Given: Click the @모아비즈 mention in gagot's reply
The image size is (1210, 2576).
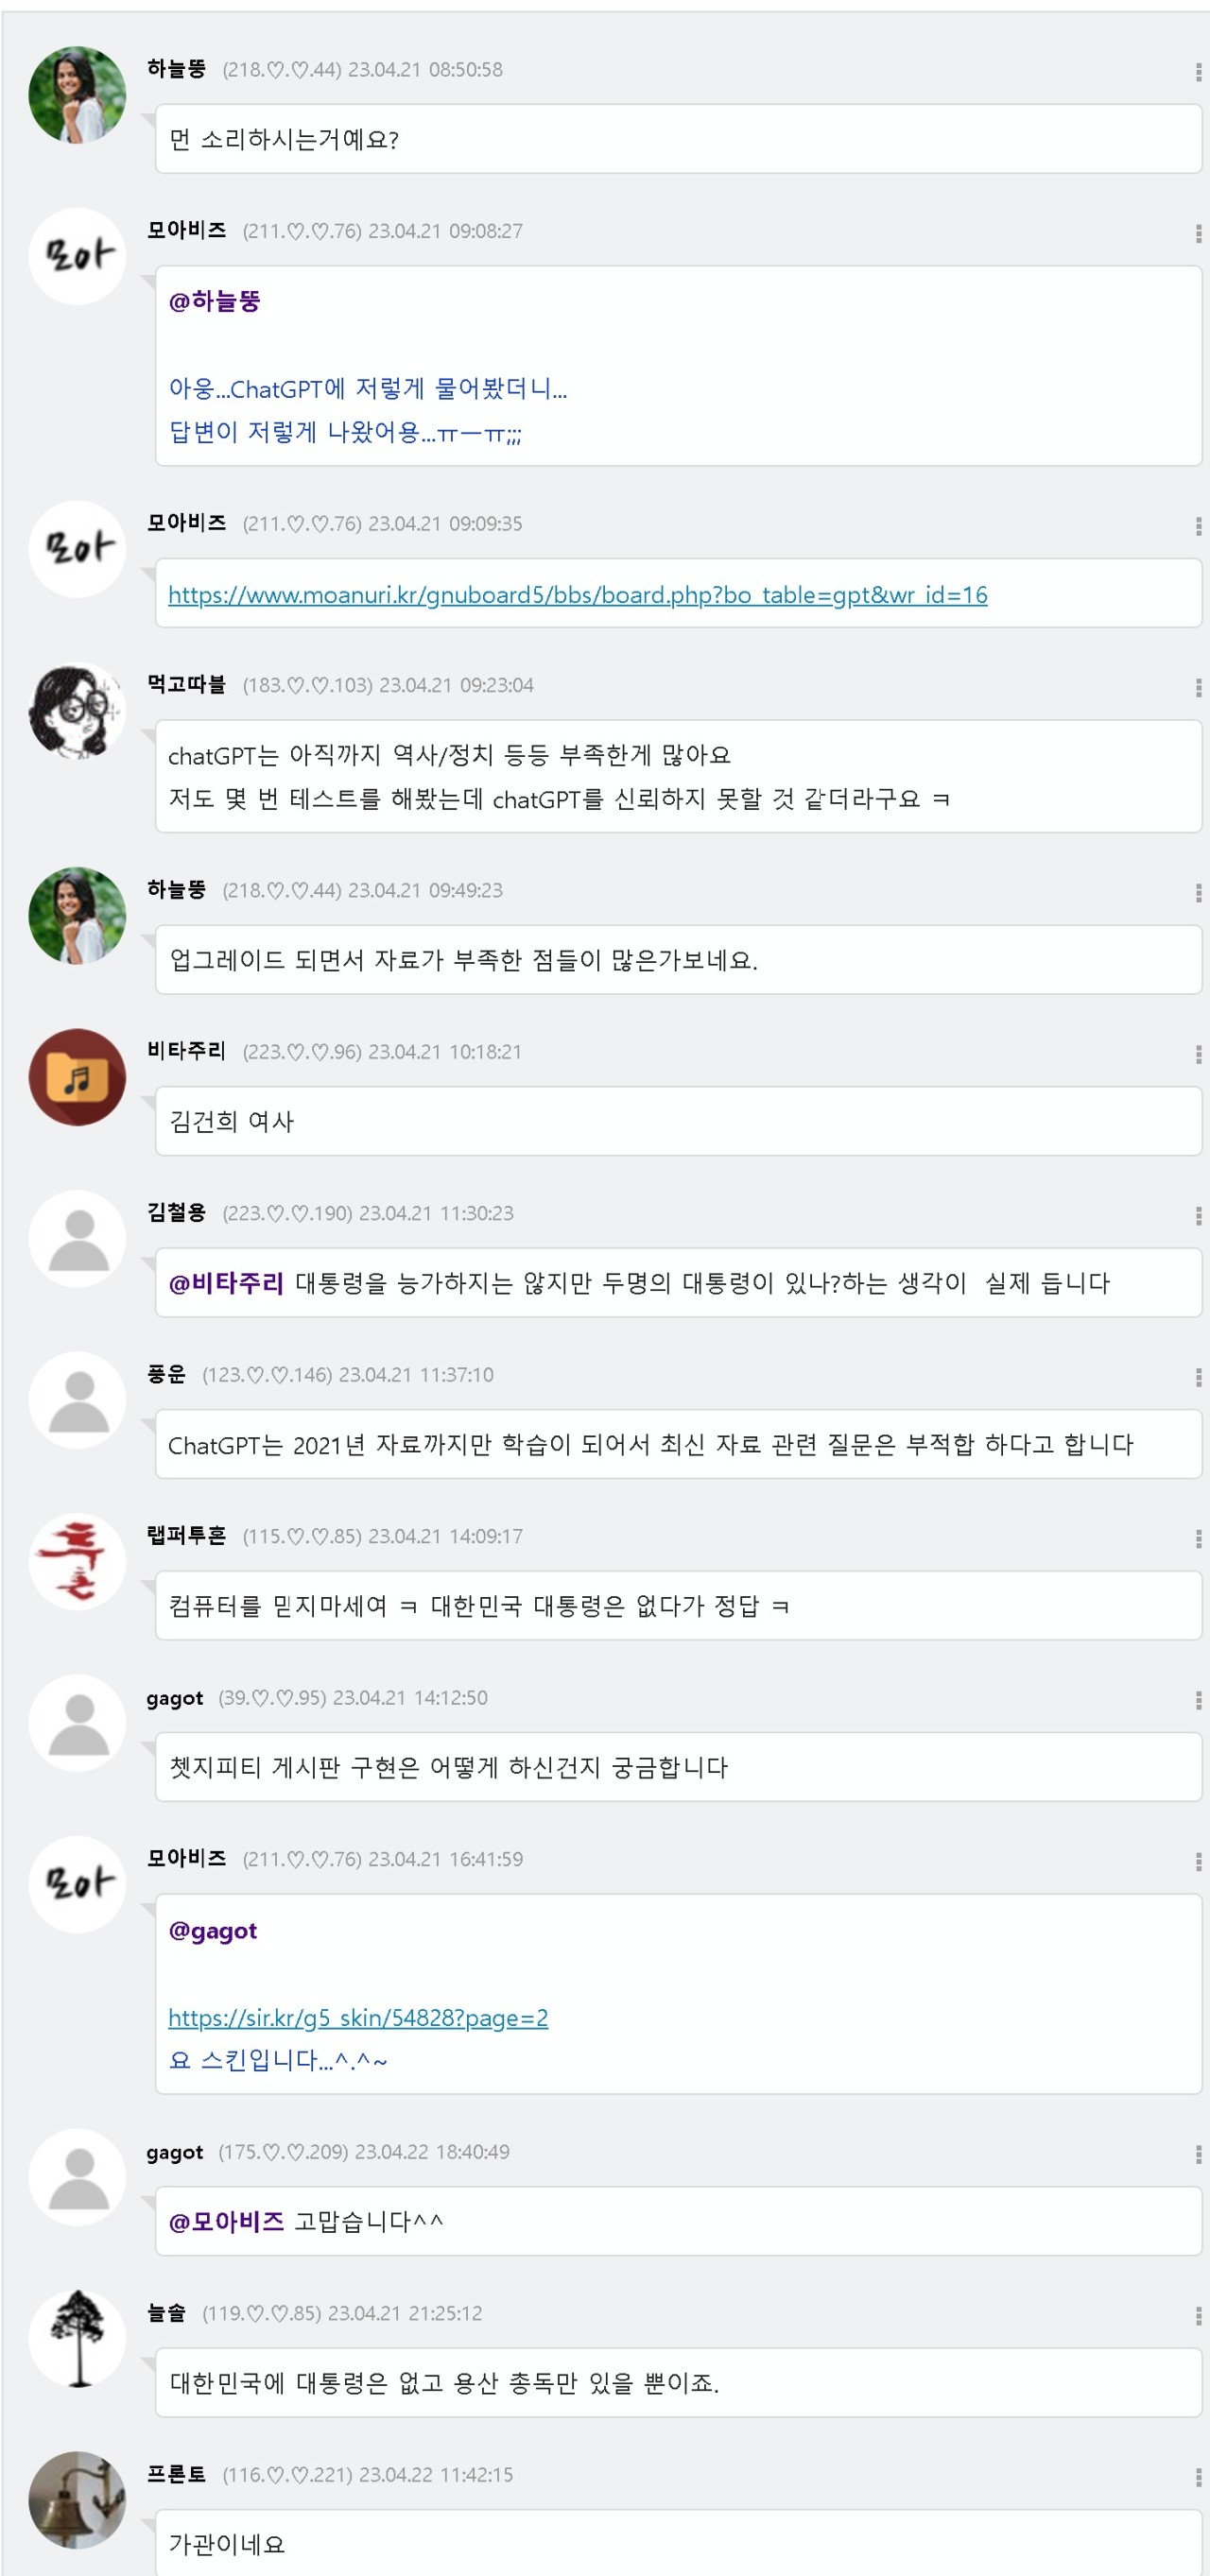Looking at the screenshot, I should pos(226,2221).
